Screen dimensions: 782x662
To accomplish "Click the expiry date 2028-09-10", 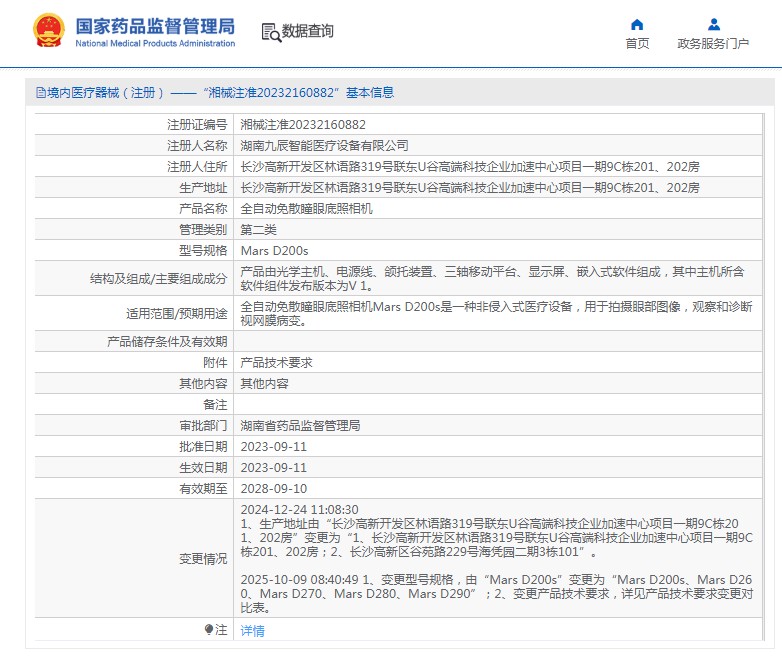I will tap(273, 489).
